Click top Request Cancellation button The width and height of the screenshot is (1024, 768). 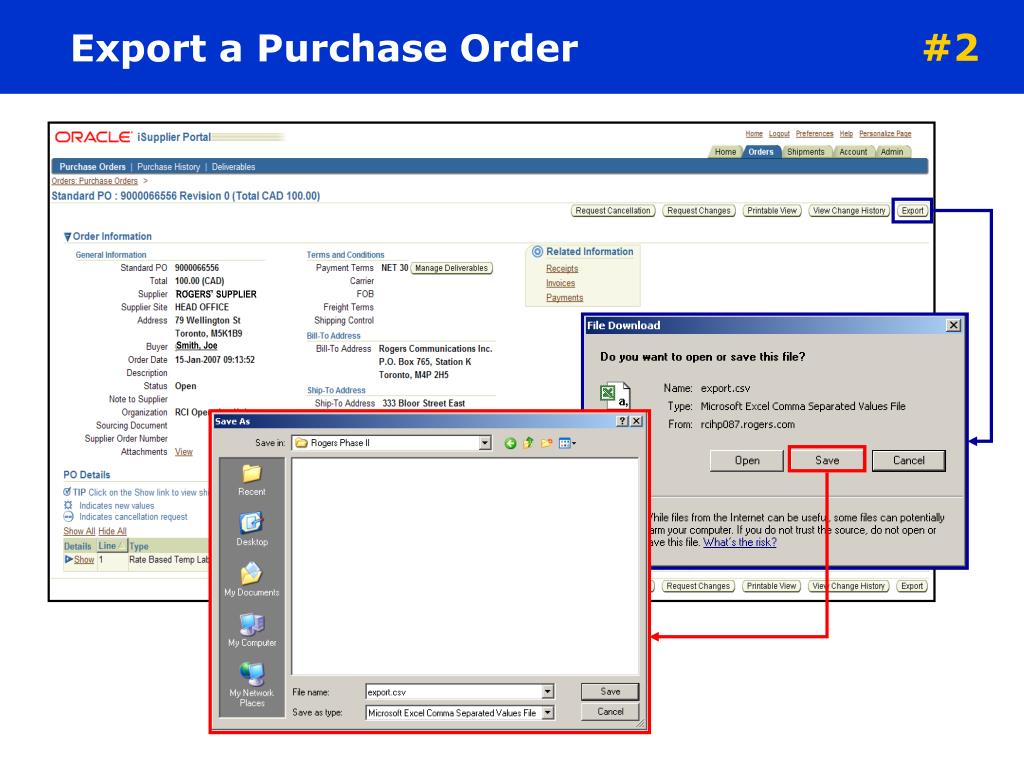coord(613,211)
